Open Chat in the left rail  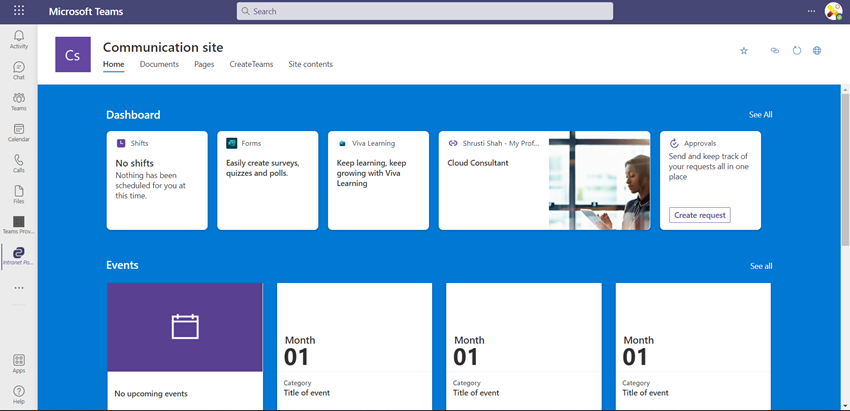click(x=19, y=71)
